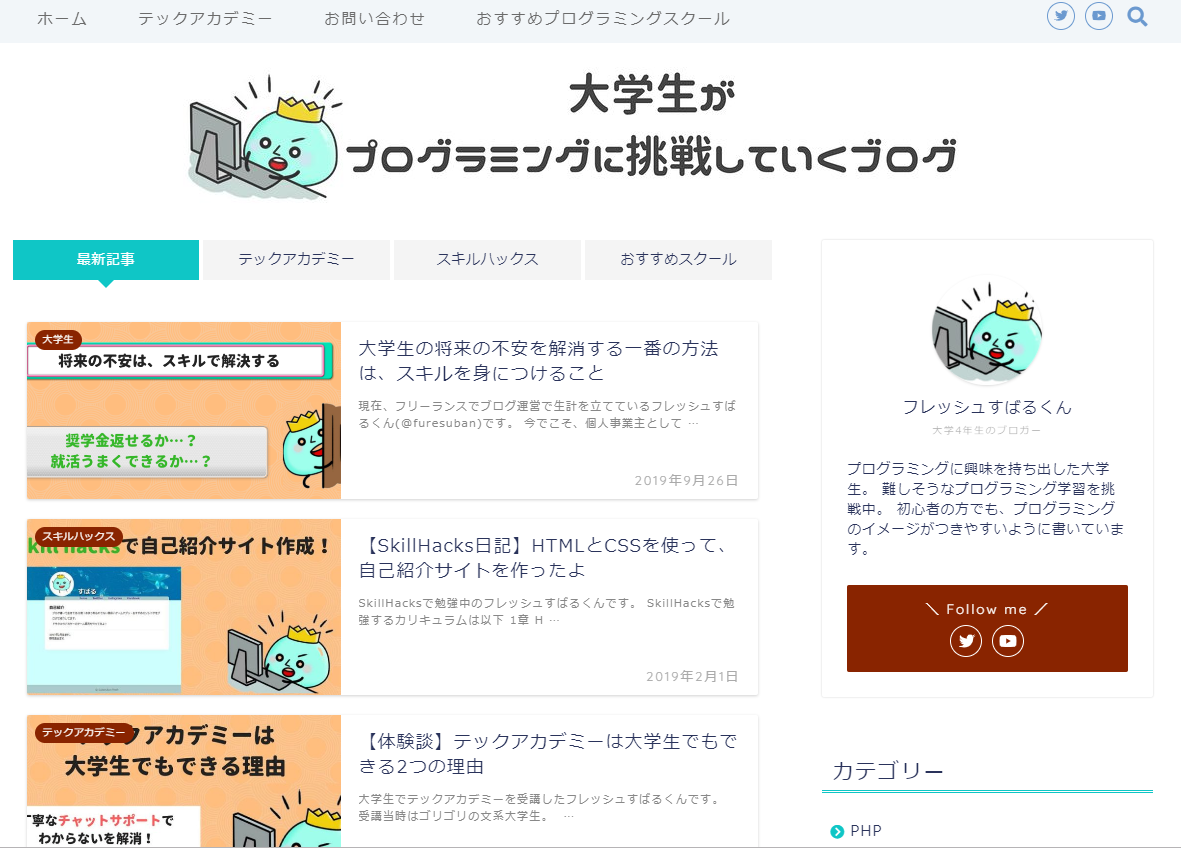Click the date 2019年2月1日
Viewport: 1181px width, 853px height.
(692, 677)
